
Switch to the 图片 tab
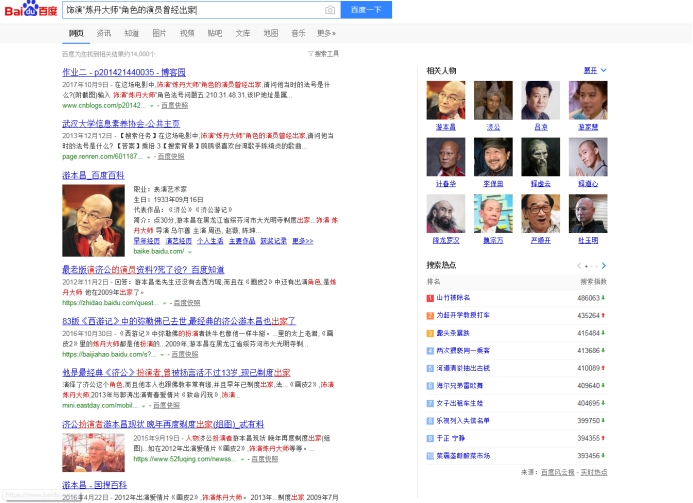tap(159, 33)
